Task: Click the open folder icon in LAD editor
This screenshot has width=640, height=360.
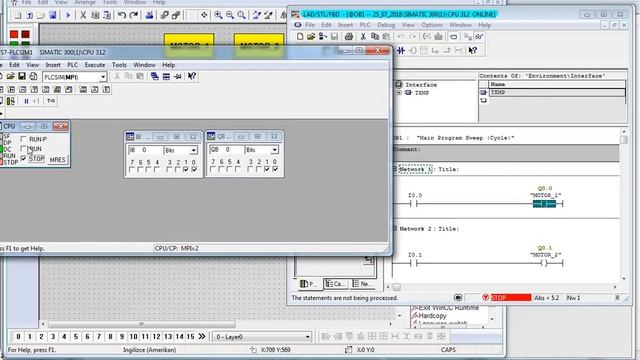Action: pos(311,37)
